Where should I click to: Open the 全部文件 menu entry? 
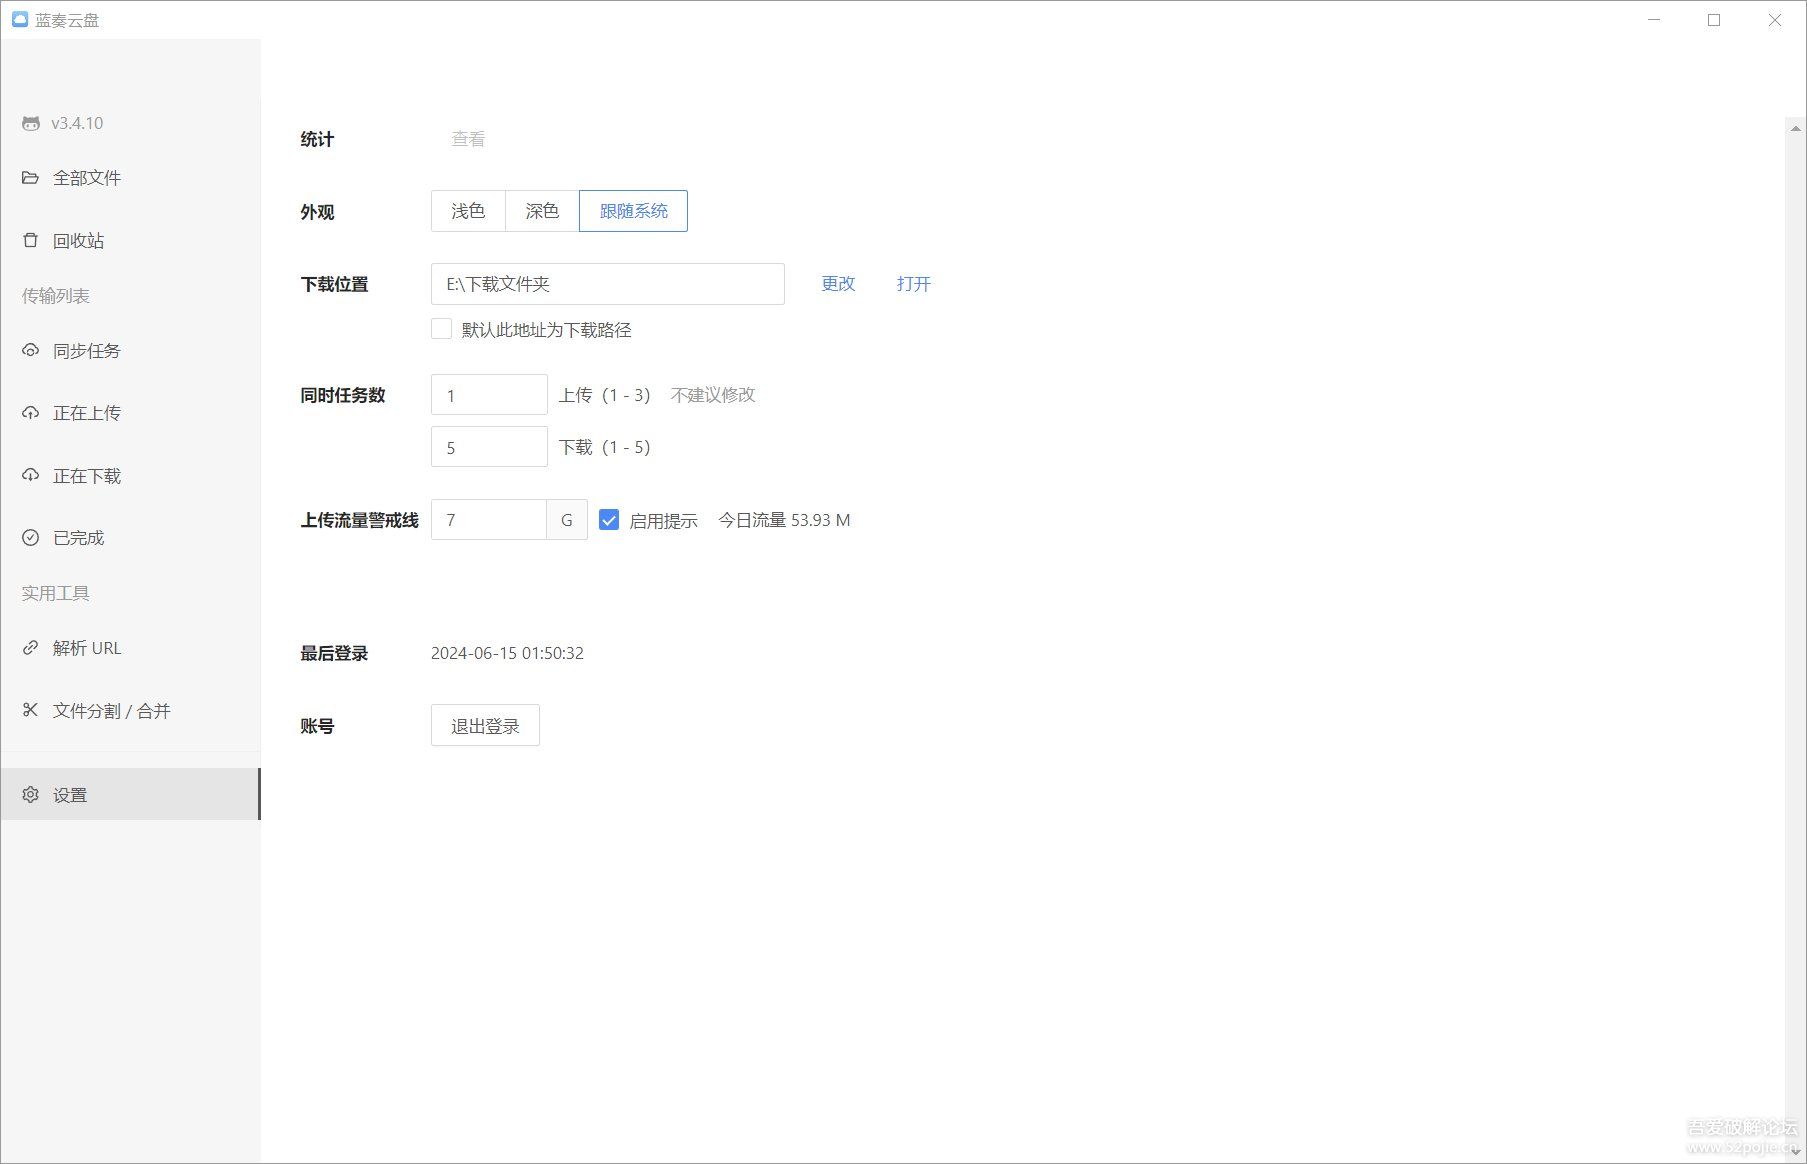pyautogui.click(x=130, y=178)
